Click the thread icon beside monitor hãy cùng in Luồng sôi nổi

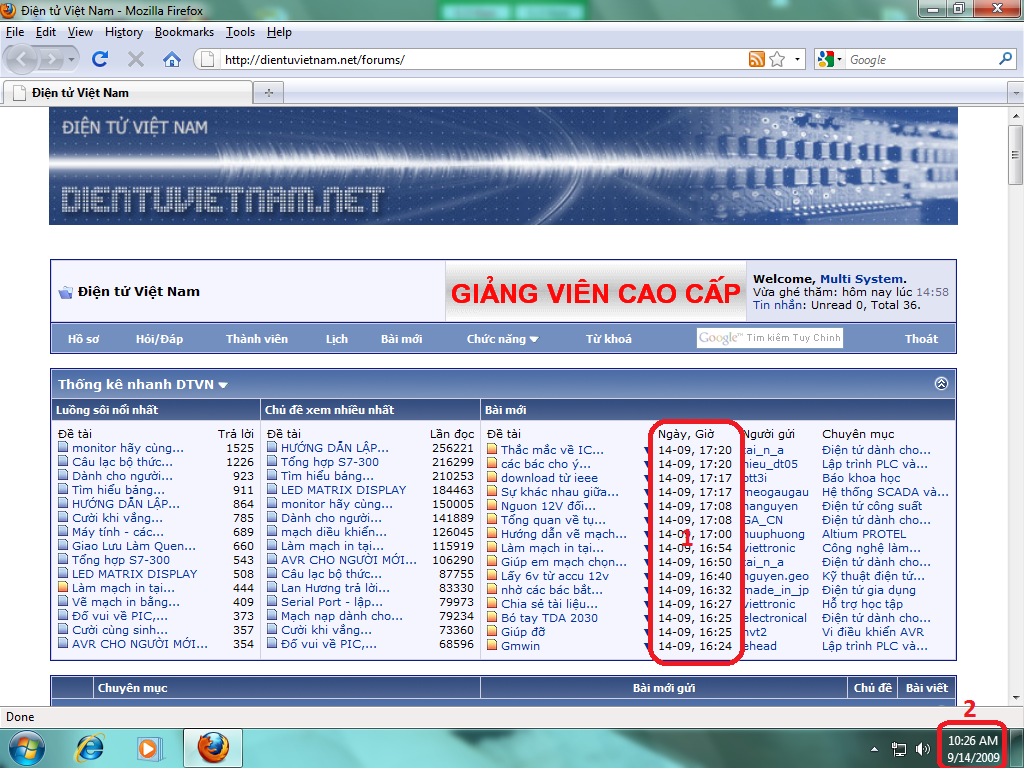tap(63, 447)
